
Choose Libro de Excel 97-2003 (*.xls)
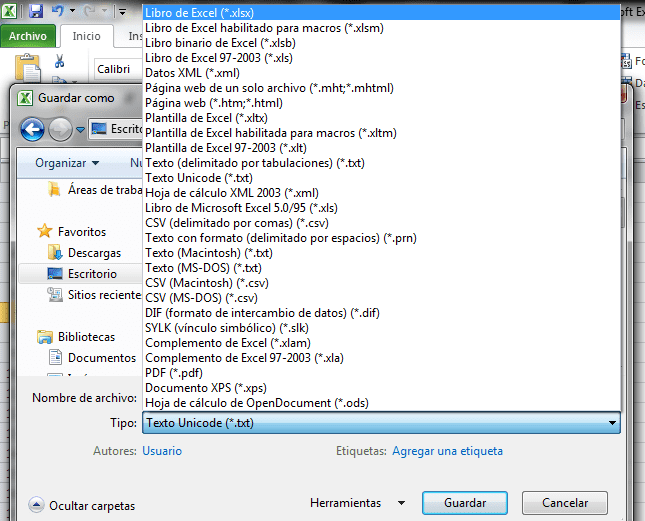pyautogui.click(x=381, y=58)
